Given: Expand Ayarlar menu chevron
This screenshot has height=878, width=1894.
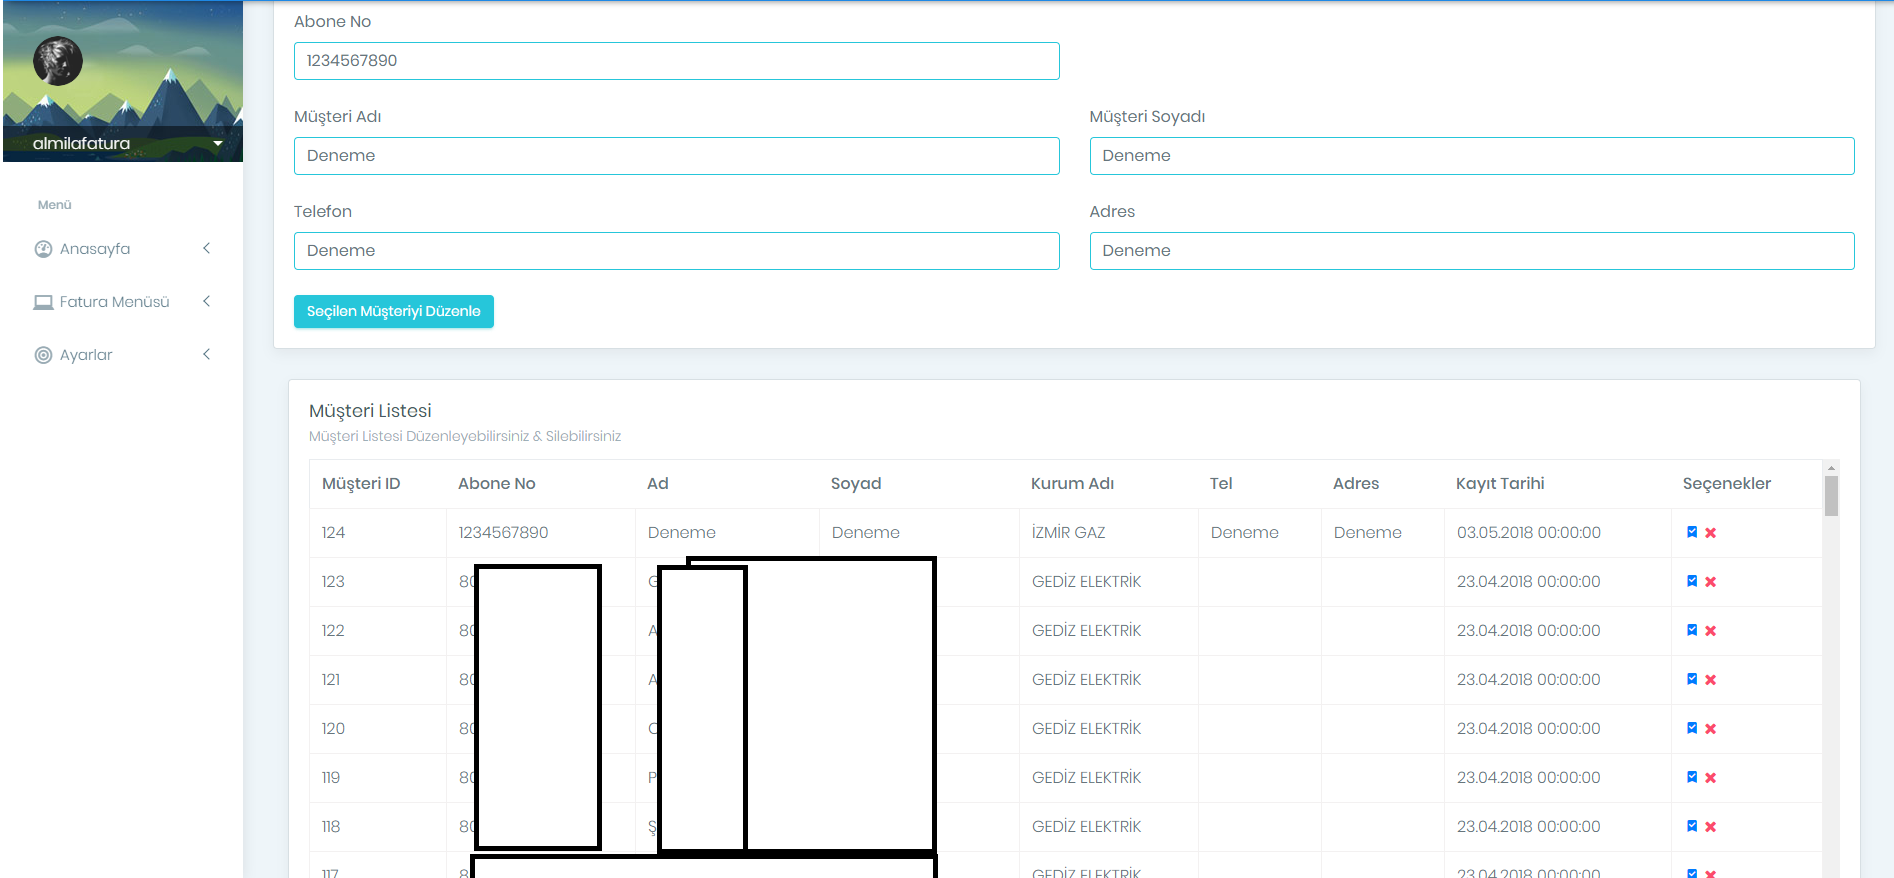Looking at the screenshot, I should [x=207, y=354].
